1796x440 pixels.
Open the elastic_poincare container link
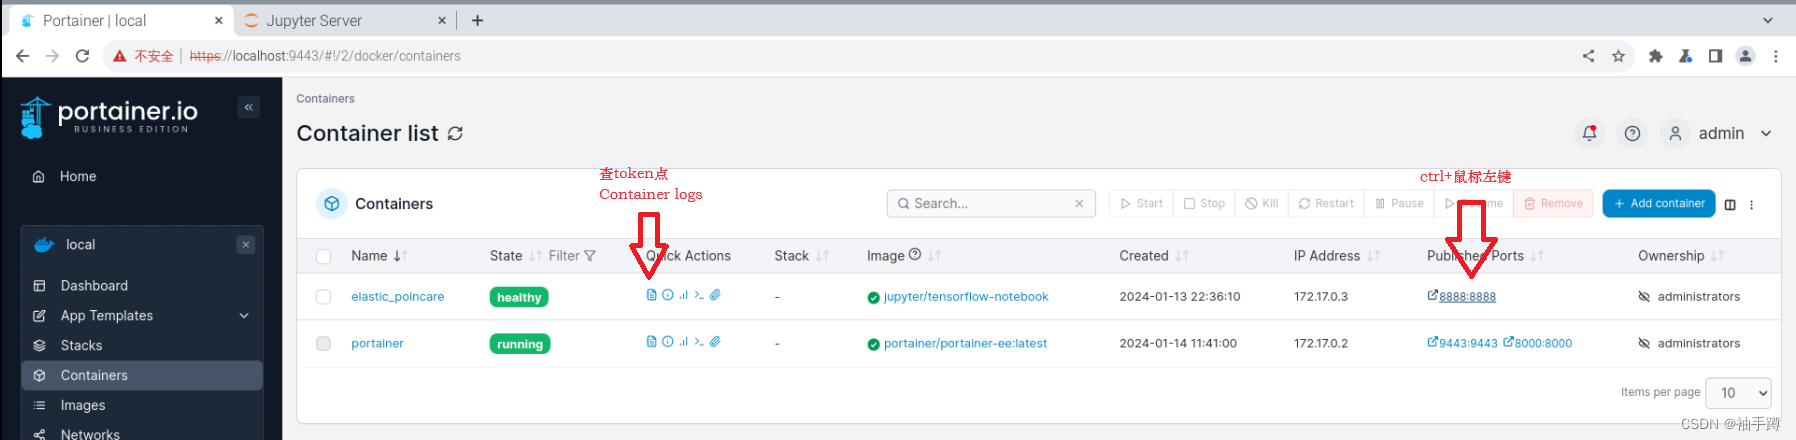(x=397, y=297)
